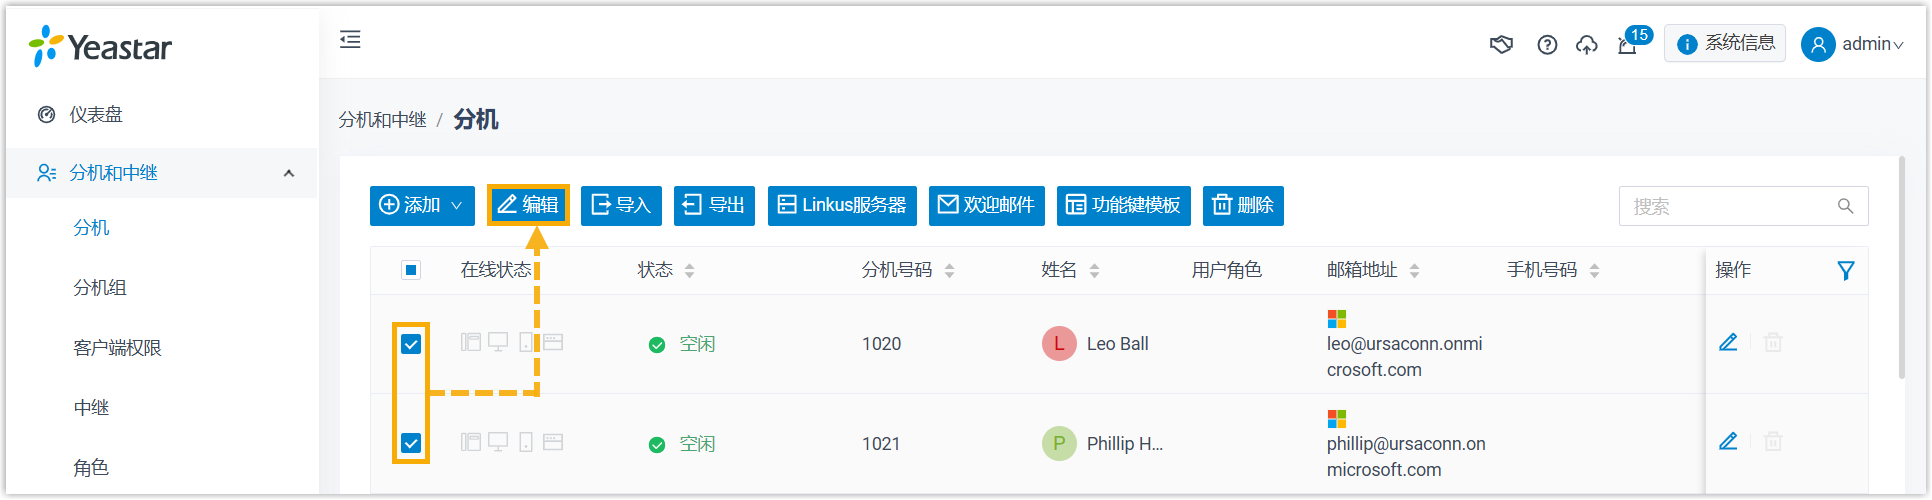1932x500 pixels.
Task: Uncheck the extension 1020 checkbox
Action: pyautogui.click(x=411, y=344)
